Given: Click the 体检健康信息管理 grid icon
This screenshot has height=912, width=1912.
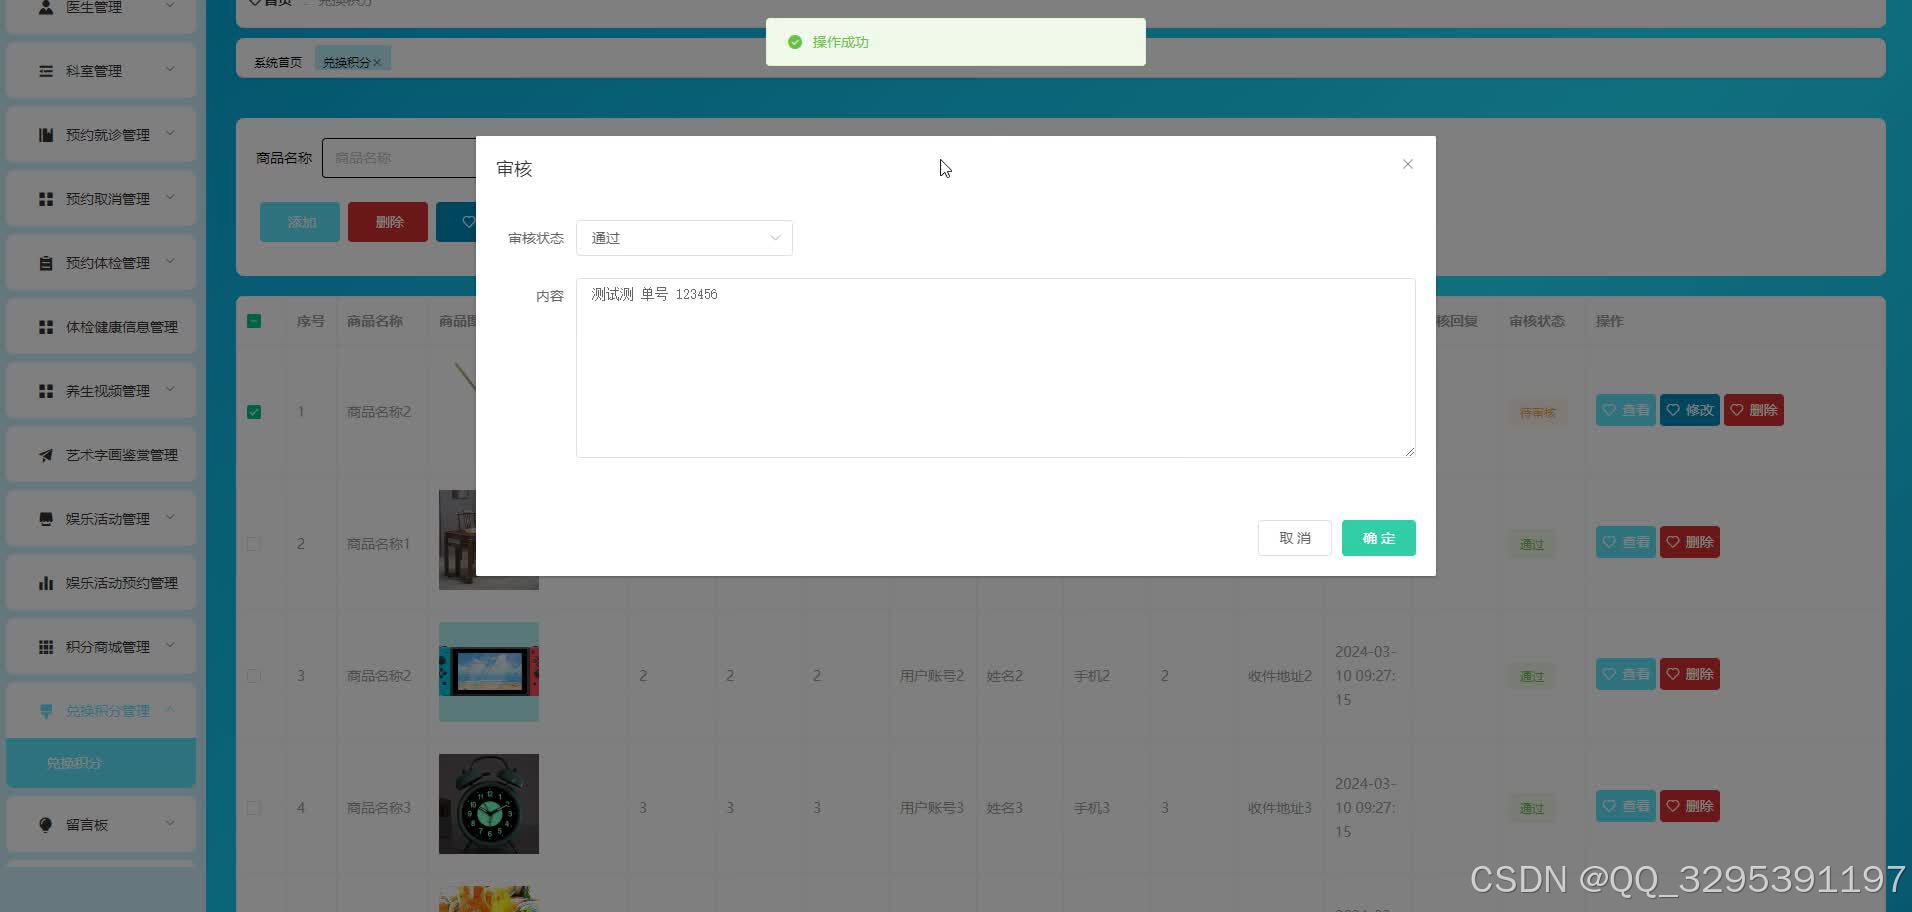Looking at the screenshot, I should point(46,327).
